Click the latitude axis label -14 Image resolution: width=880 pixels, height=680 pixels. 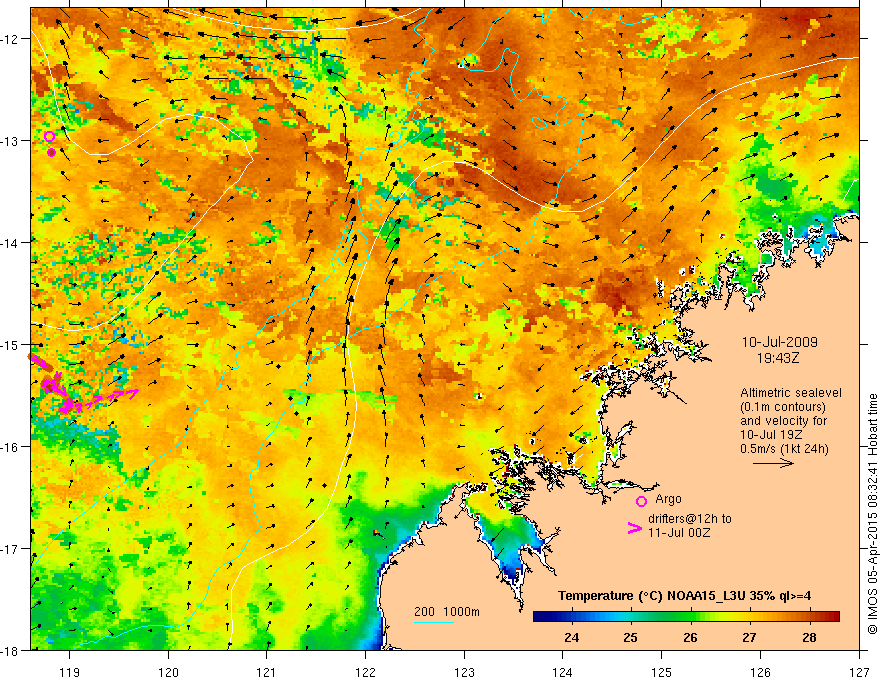coord(11,242)
